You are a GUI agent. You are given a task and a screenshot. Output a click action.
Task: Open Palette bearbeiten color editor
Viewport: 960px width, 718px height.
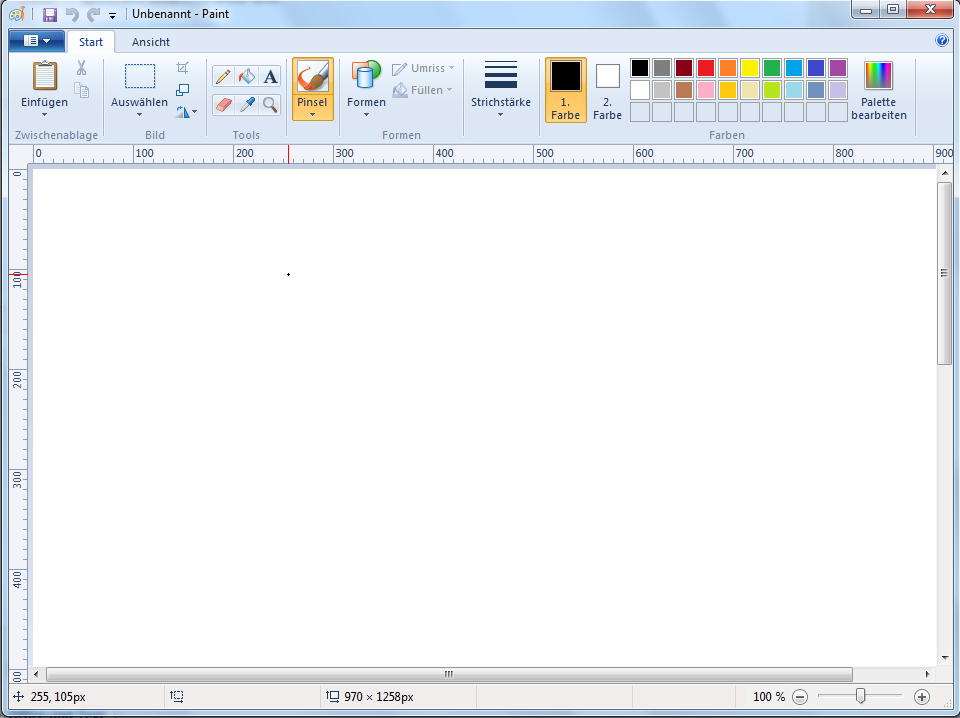[879, 90]
